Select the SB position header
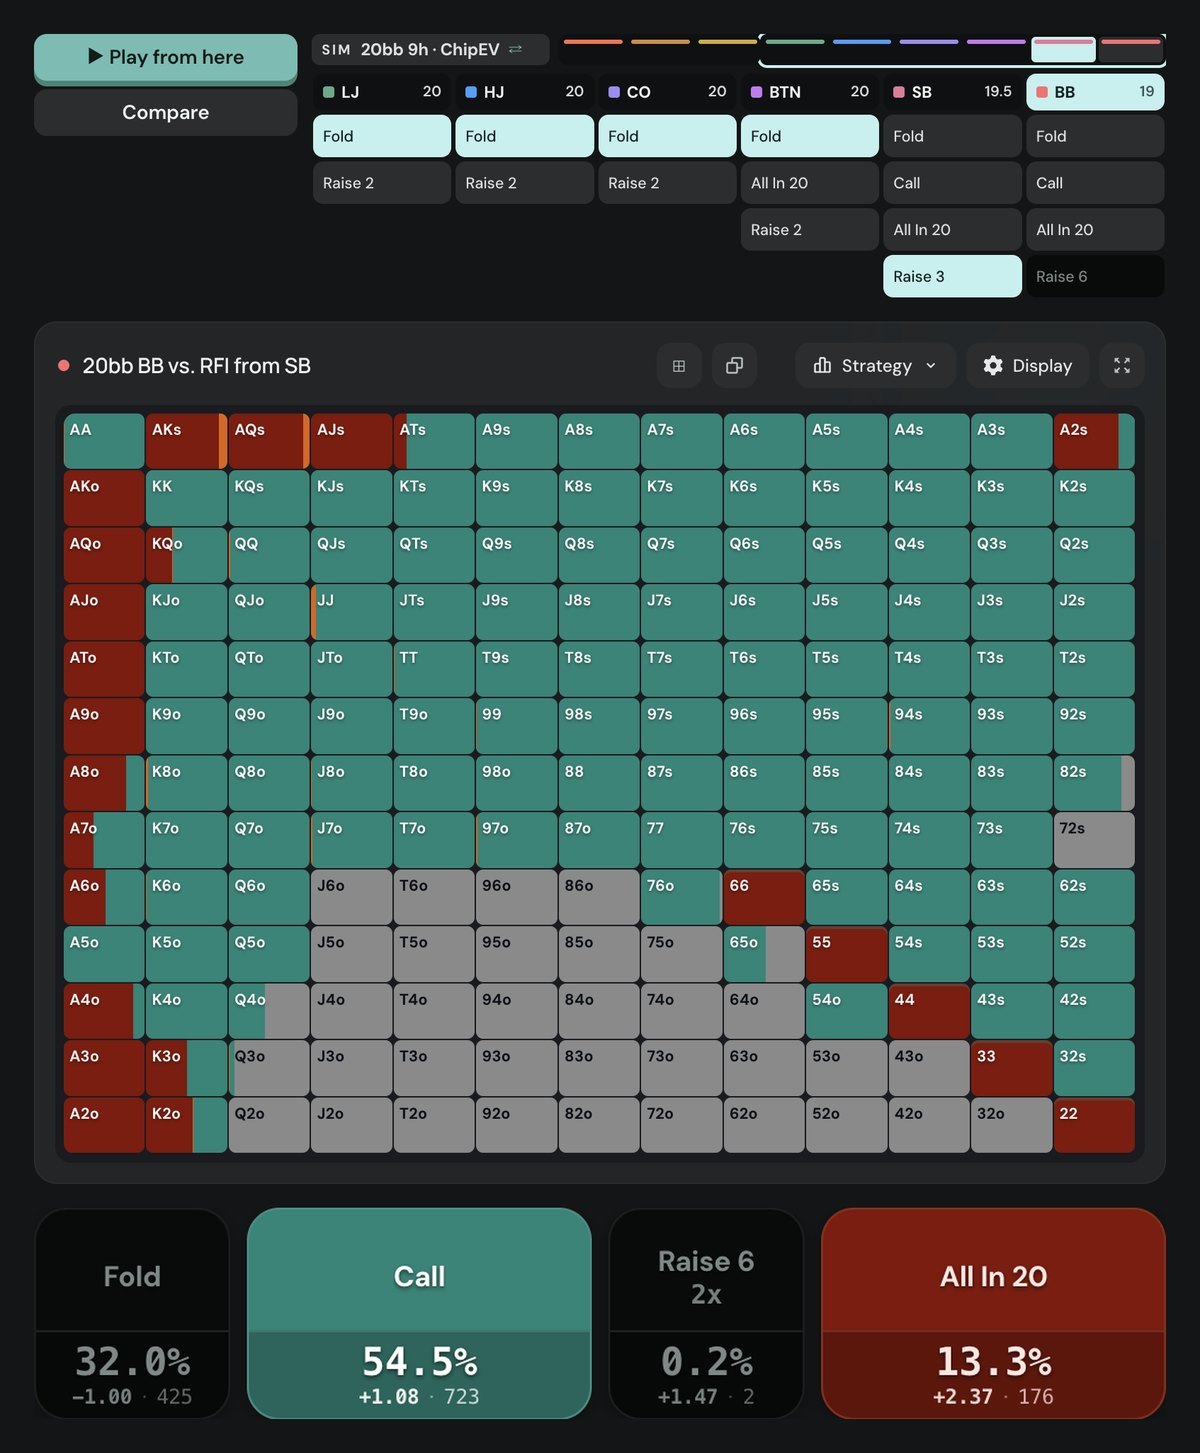This screenshot has width=1200, height=1453. (x=952, y=92)
